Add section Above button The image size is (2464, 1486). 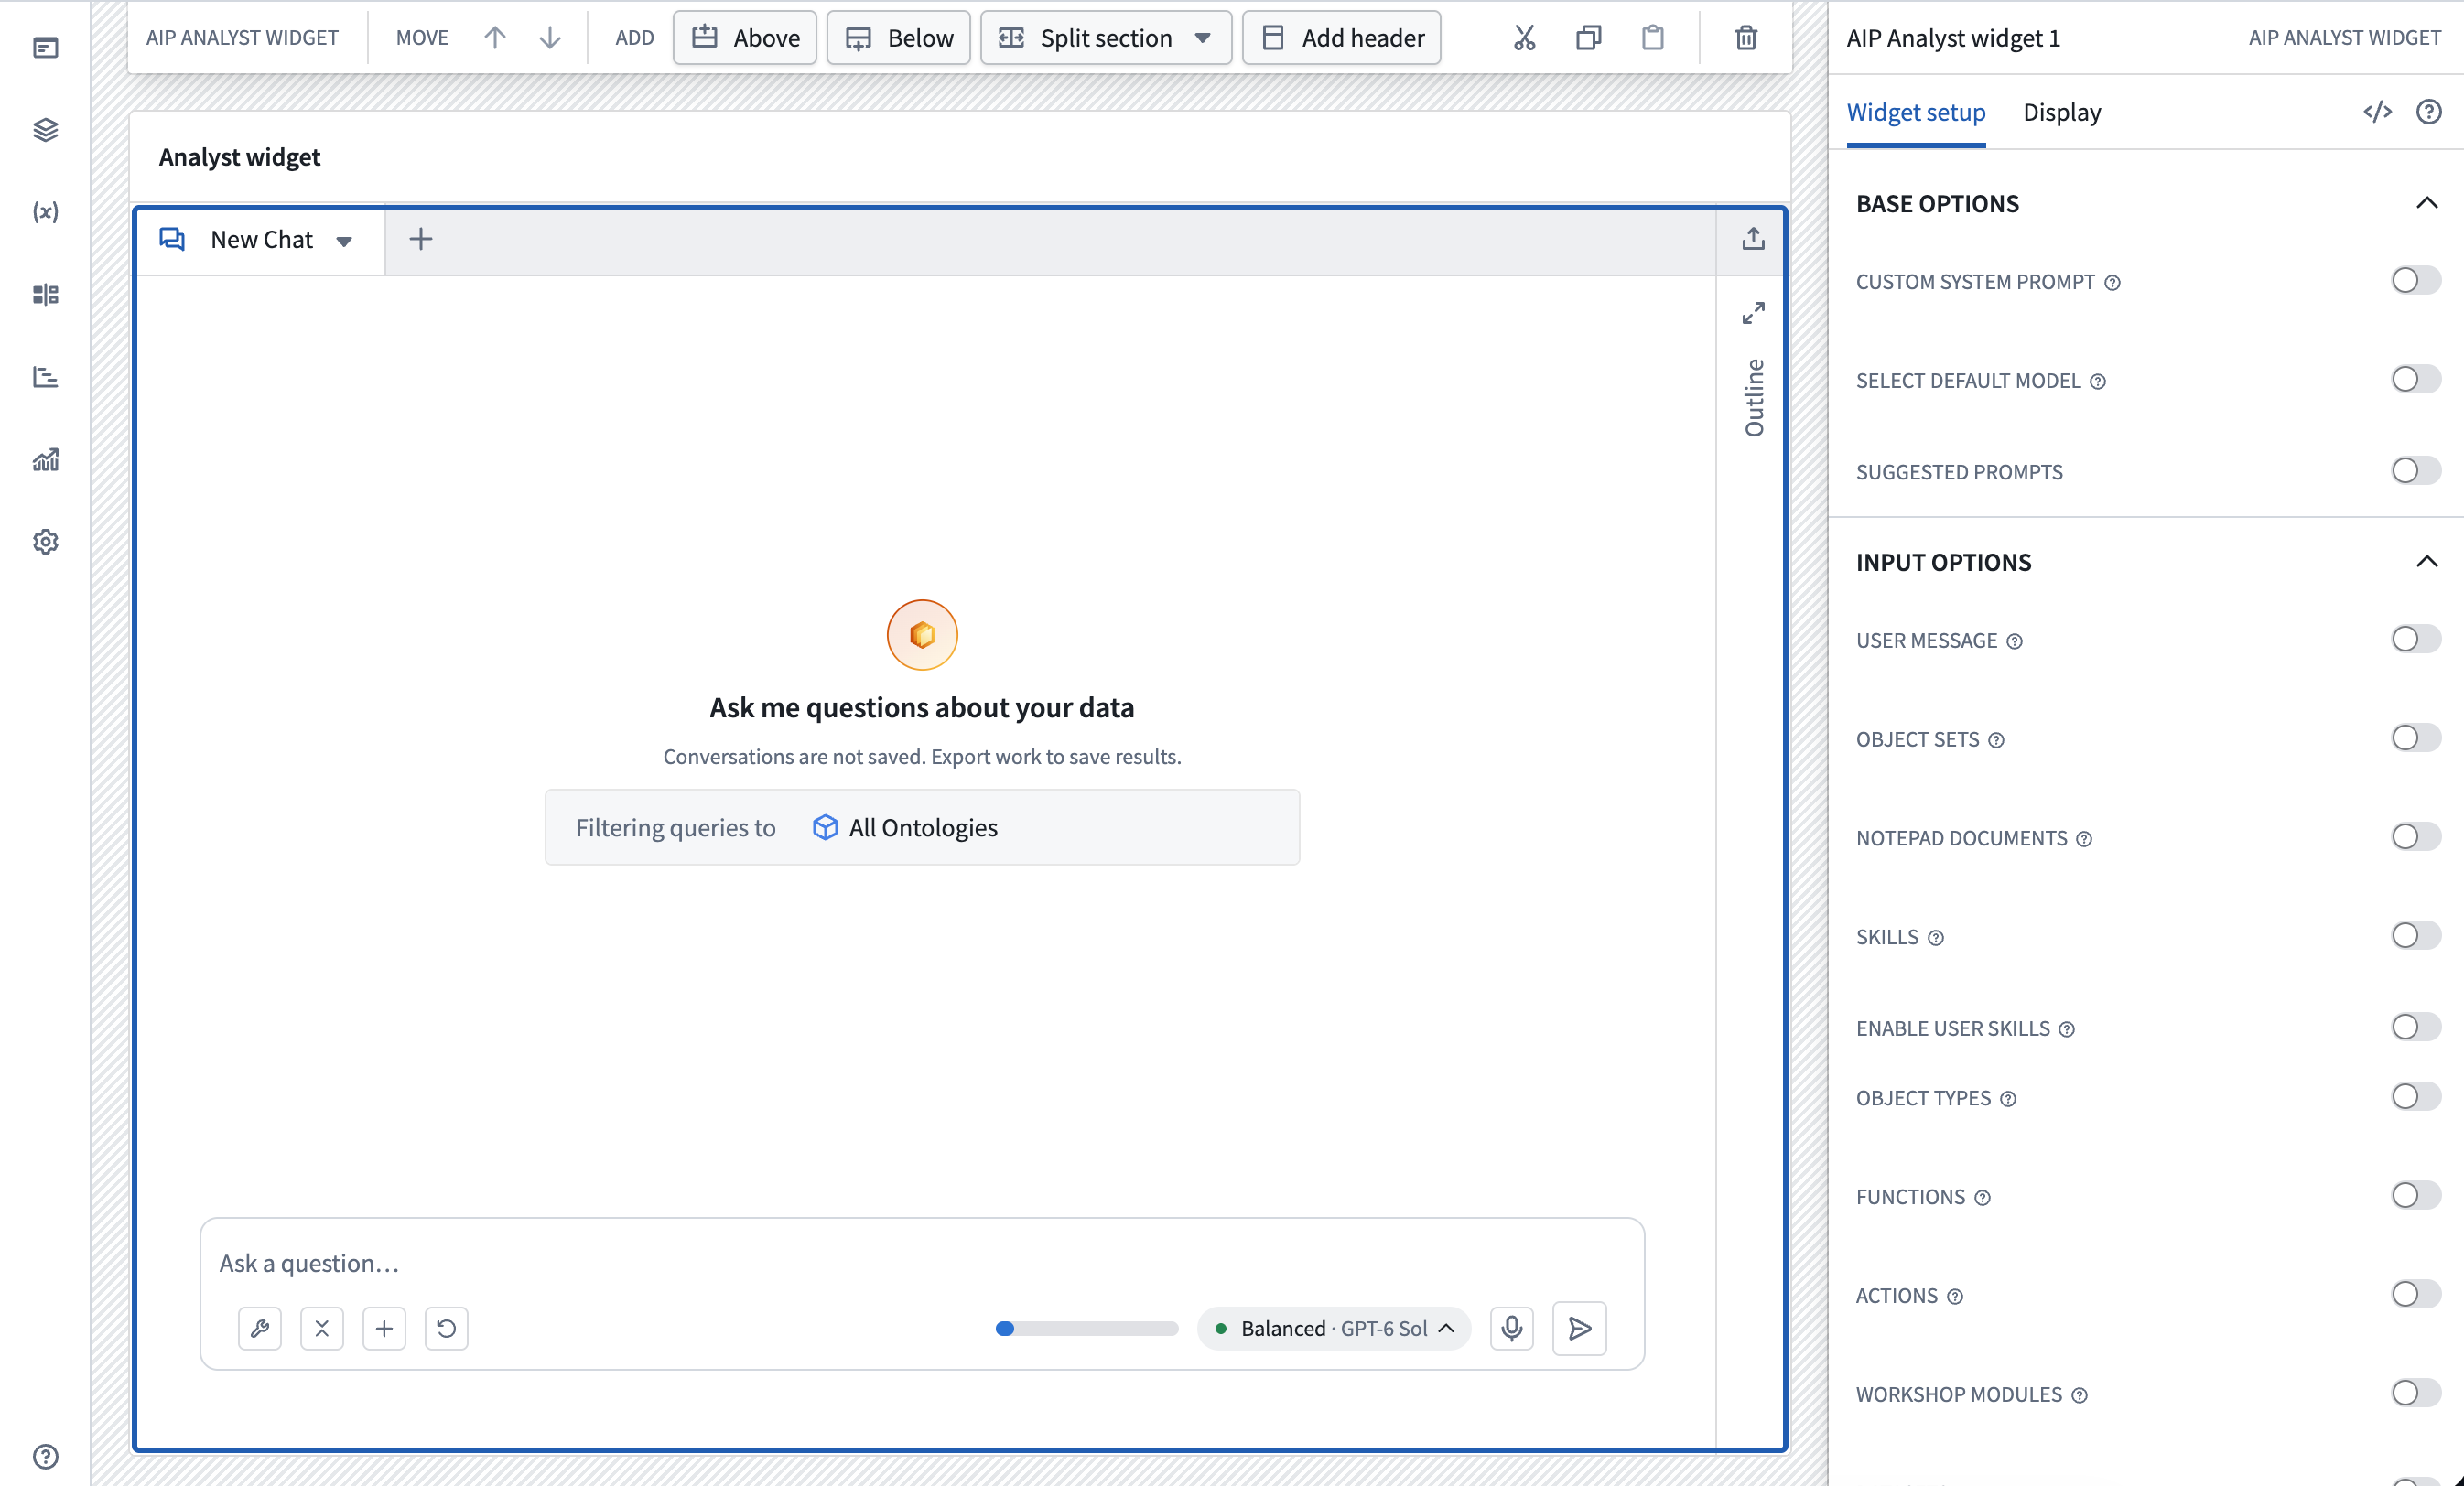click(744, 38)
